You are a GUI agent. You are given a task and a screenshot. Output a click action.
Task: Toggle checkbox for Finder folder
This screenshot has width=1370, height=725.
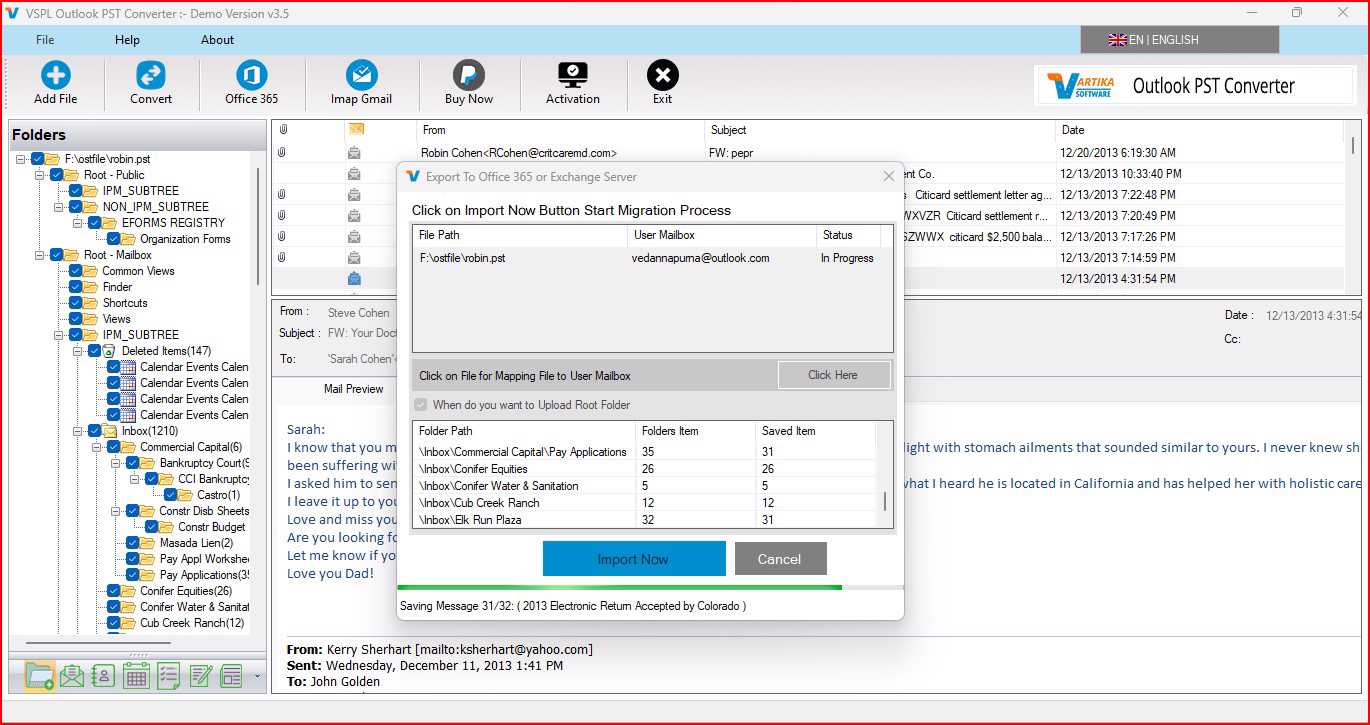(76, 287)
